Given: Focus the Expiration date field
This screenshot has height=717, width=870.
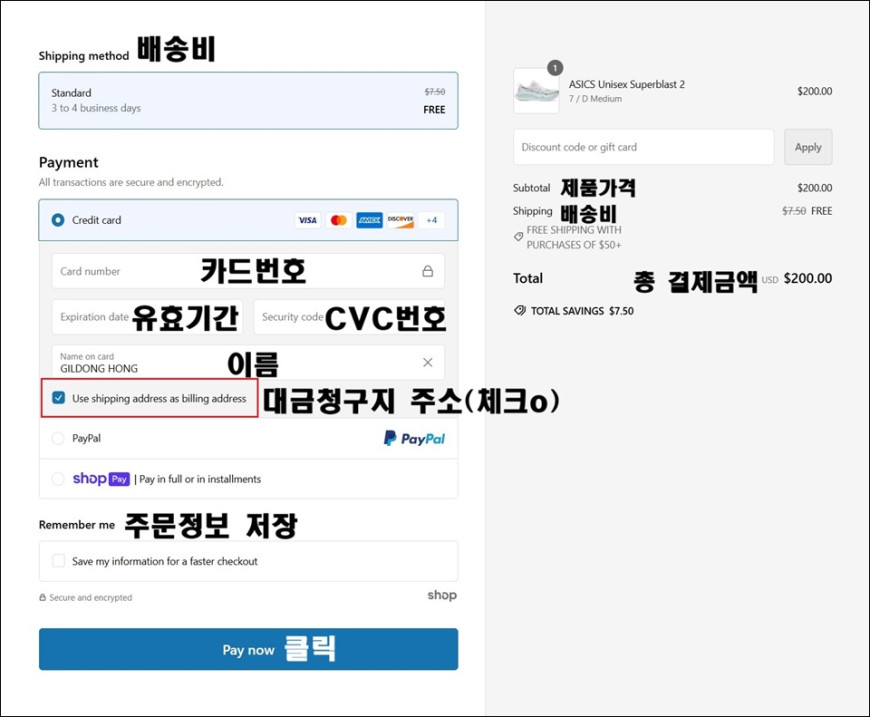Looking at the screenshot, I should pos(147,317).
